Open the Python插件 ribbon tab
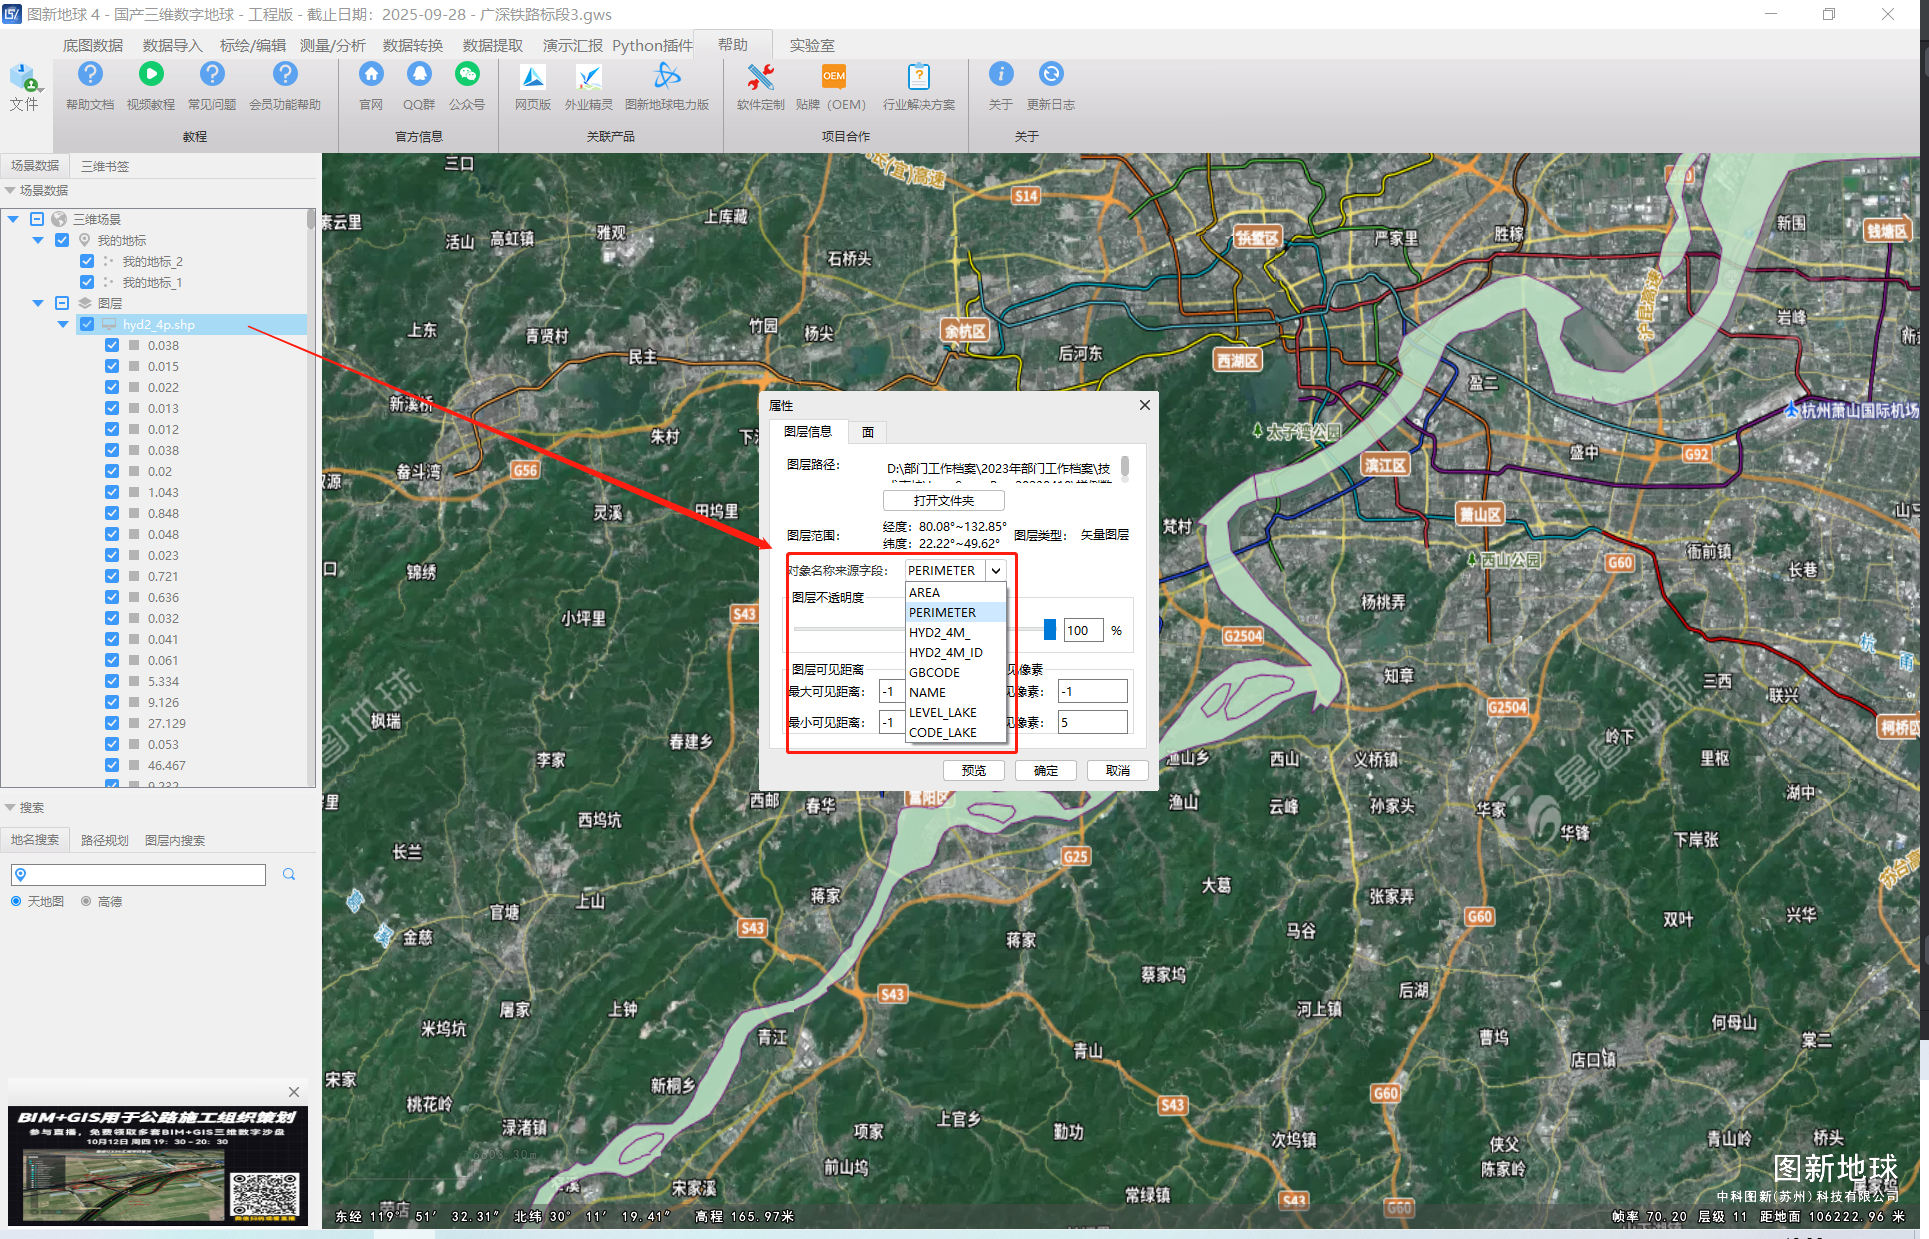Image resolution: width=1929 pixels, height=1239 pixels. (x=653, y=45)
